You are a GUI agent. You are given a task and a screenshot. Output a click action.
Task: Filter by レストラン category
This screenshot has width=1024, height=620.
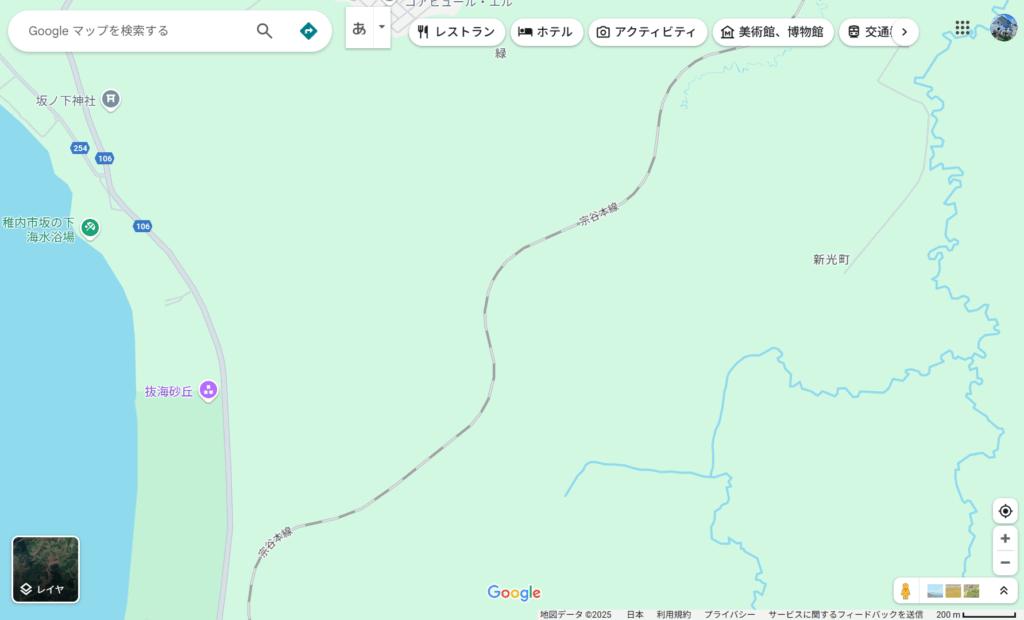tap(456, 32)
